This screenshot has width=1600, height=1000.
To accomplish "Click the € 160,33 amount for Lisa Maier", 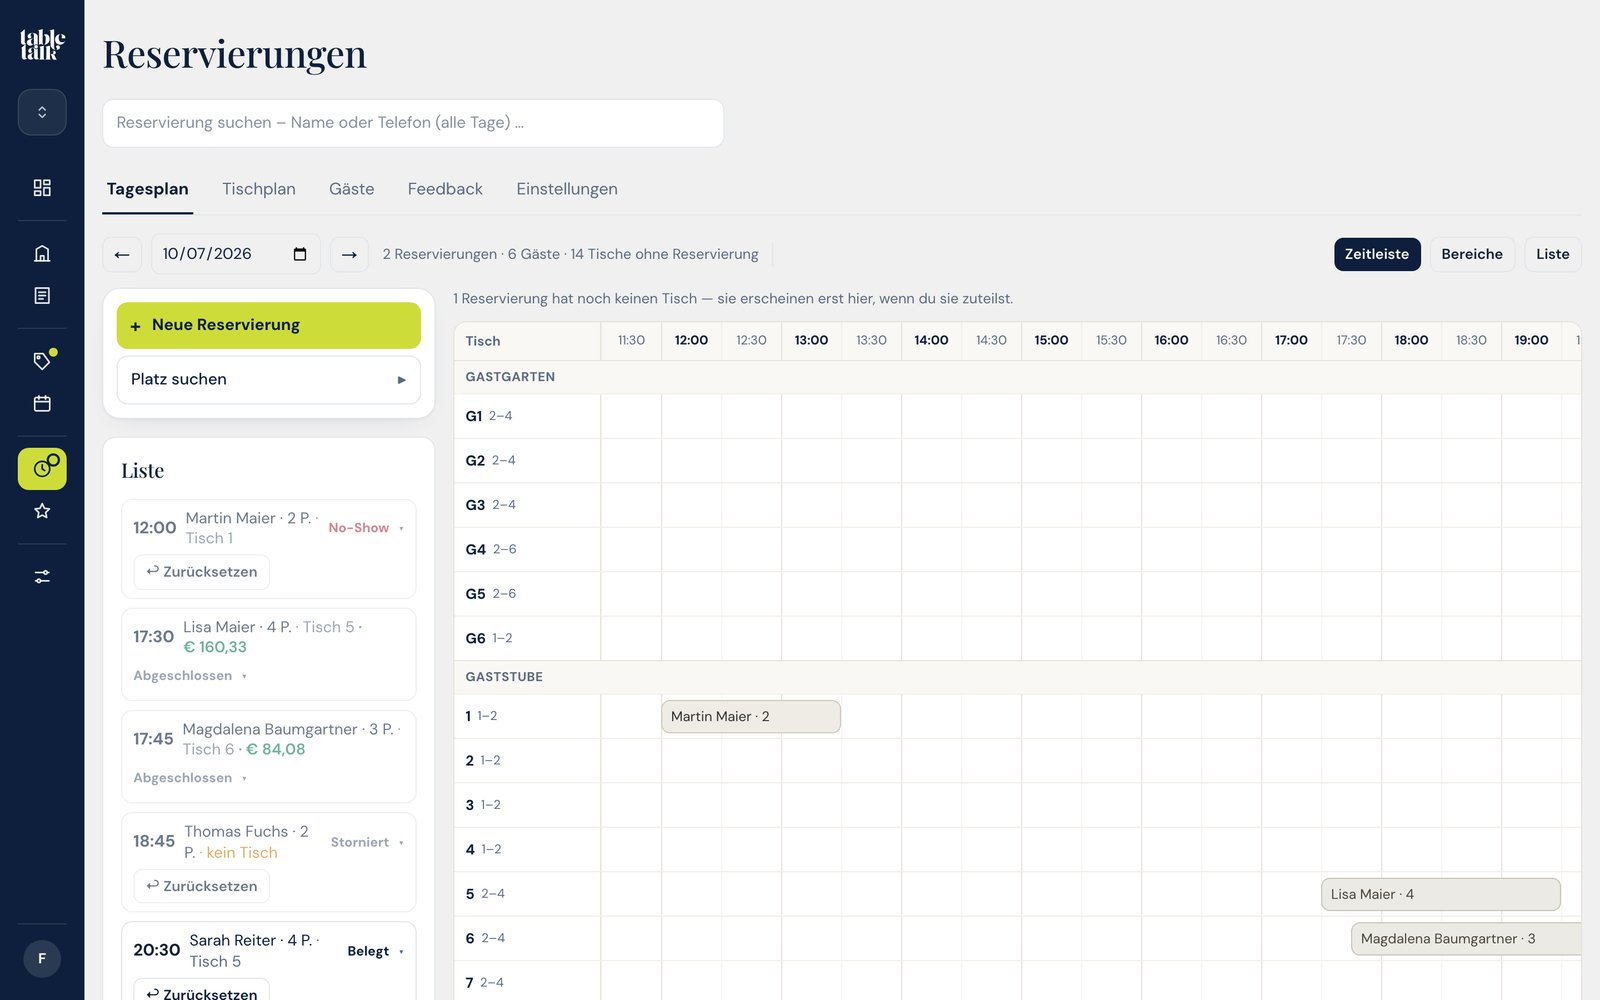I will point(215,647).
